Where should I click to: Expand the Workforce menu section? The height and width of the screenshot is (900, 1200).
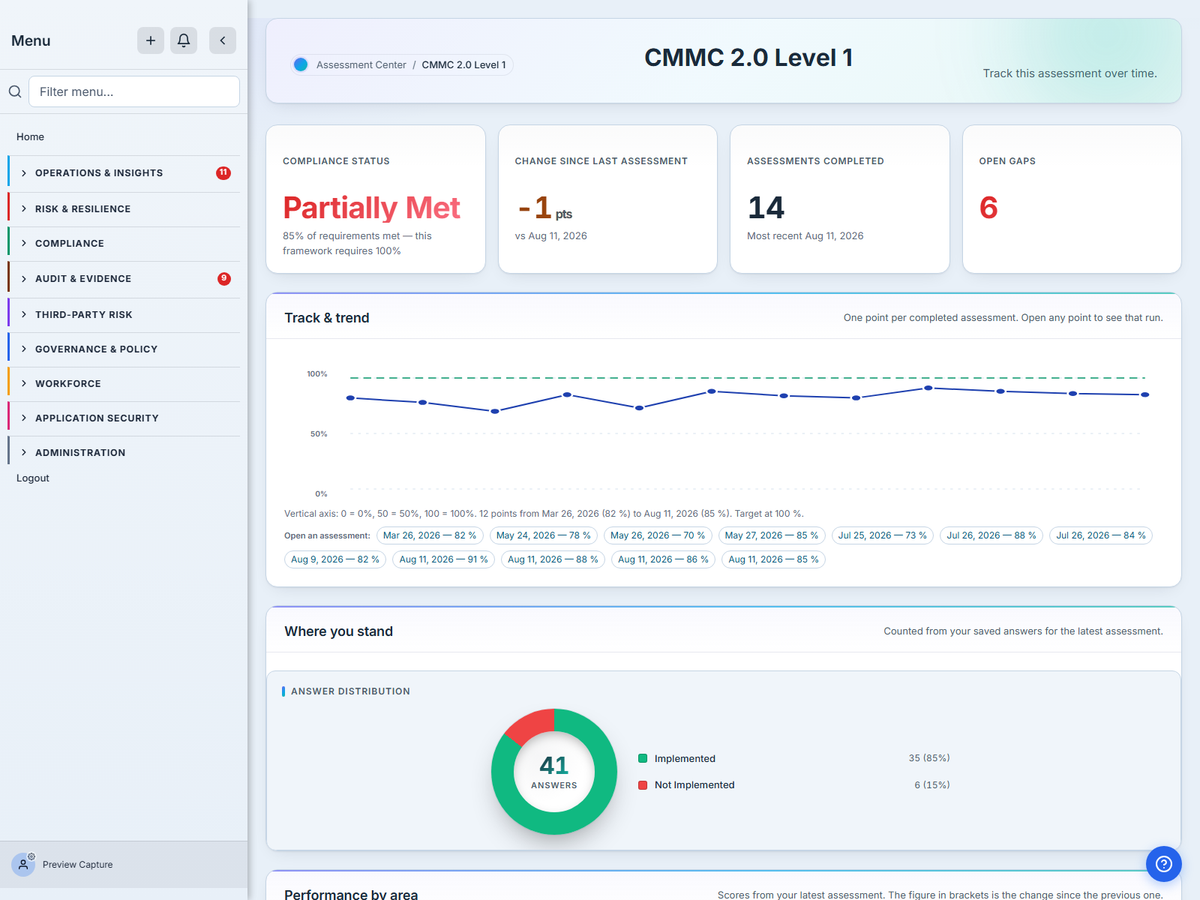pyautogui.click(x=124, y=383)
